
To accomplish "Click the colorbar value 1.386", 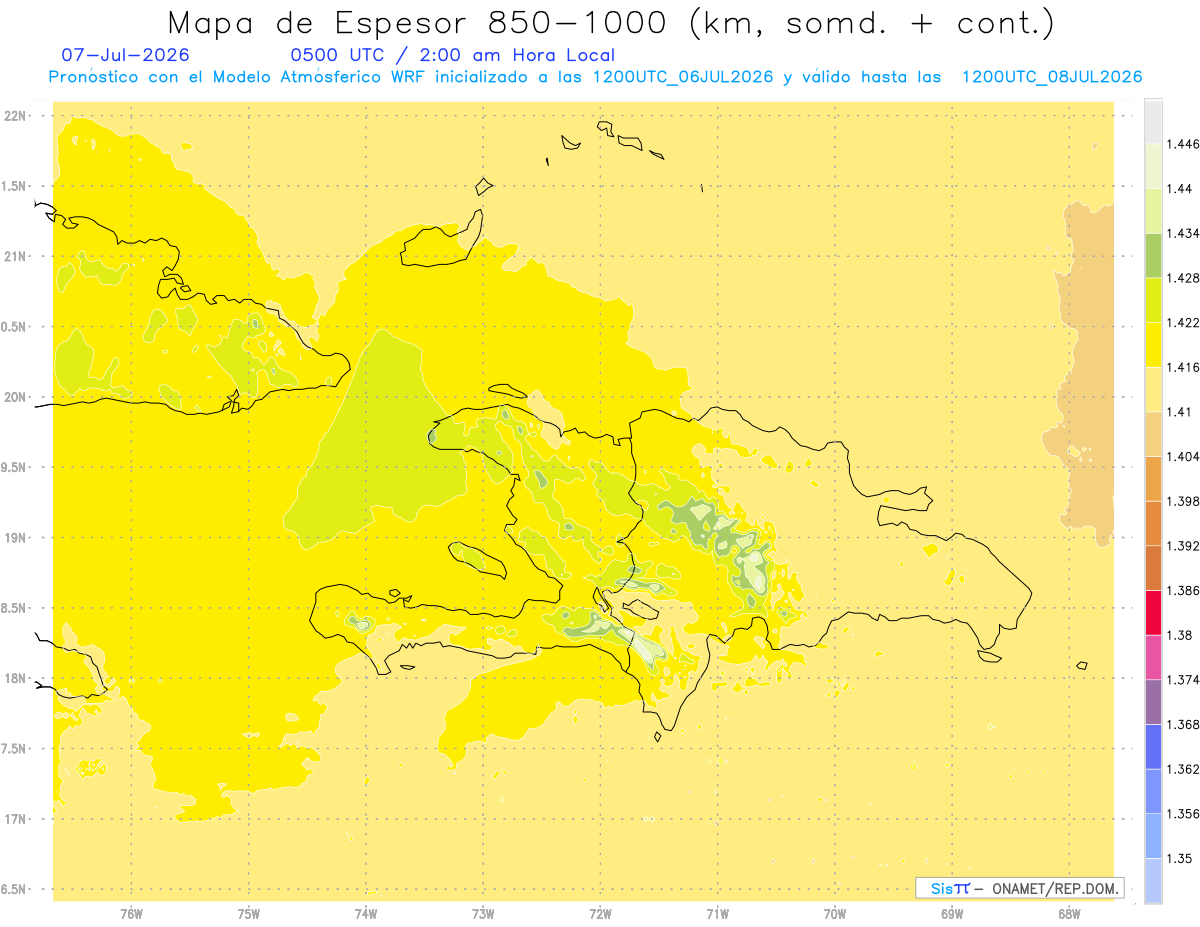I will pos(1183,590).
